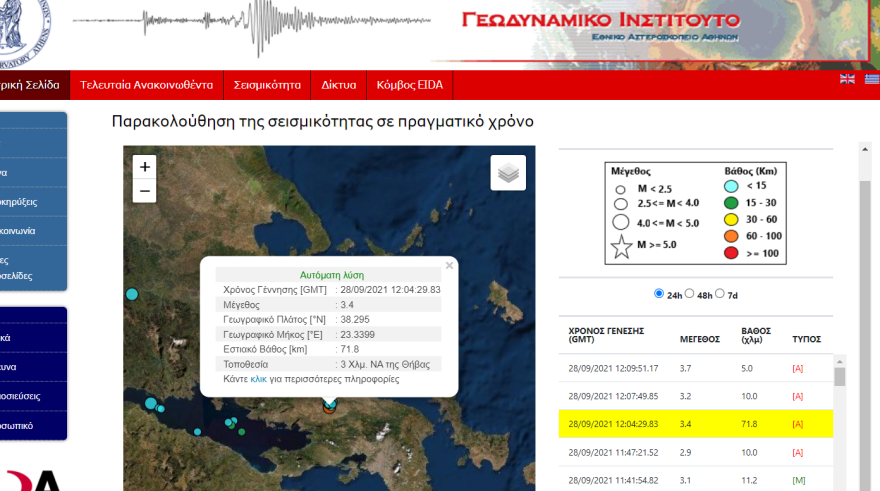Click the earthquake table scroll-up arrow
The height and width of the screenshot is (491, 880).
(839, 361)
